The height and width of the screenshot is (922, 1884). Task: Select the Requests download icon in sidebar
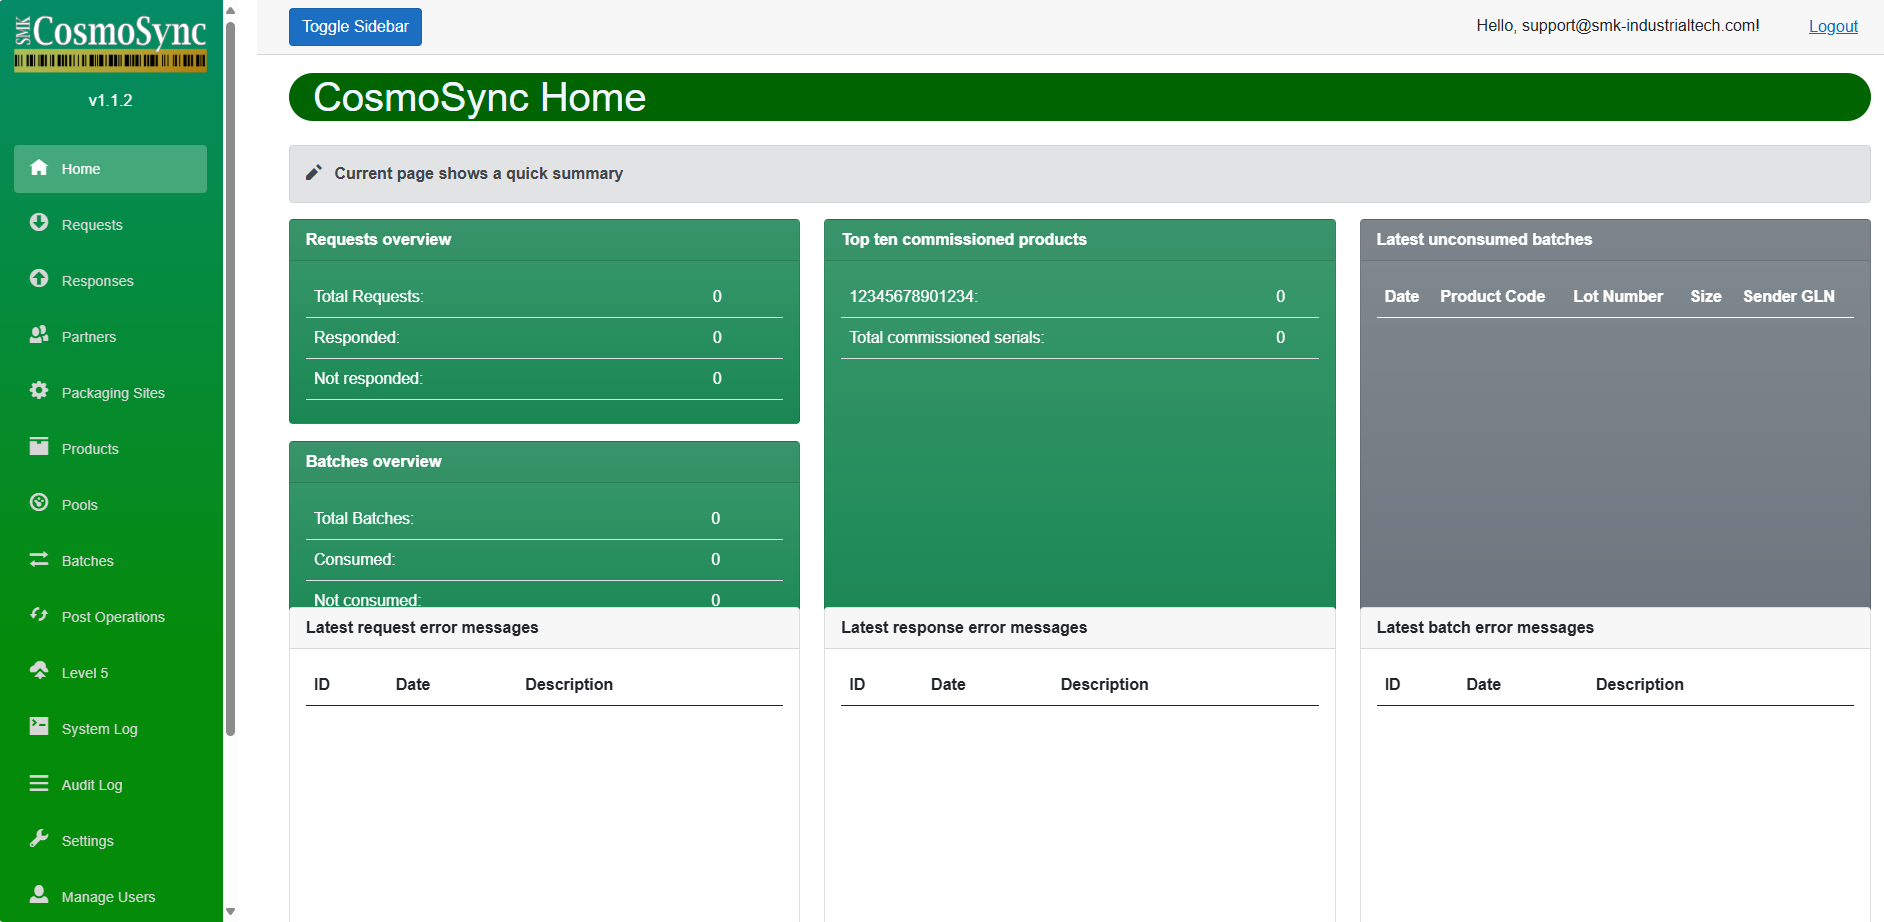(39, 224)
